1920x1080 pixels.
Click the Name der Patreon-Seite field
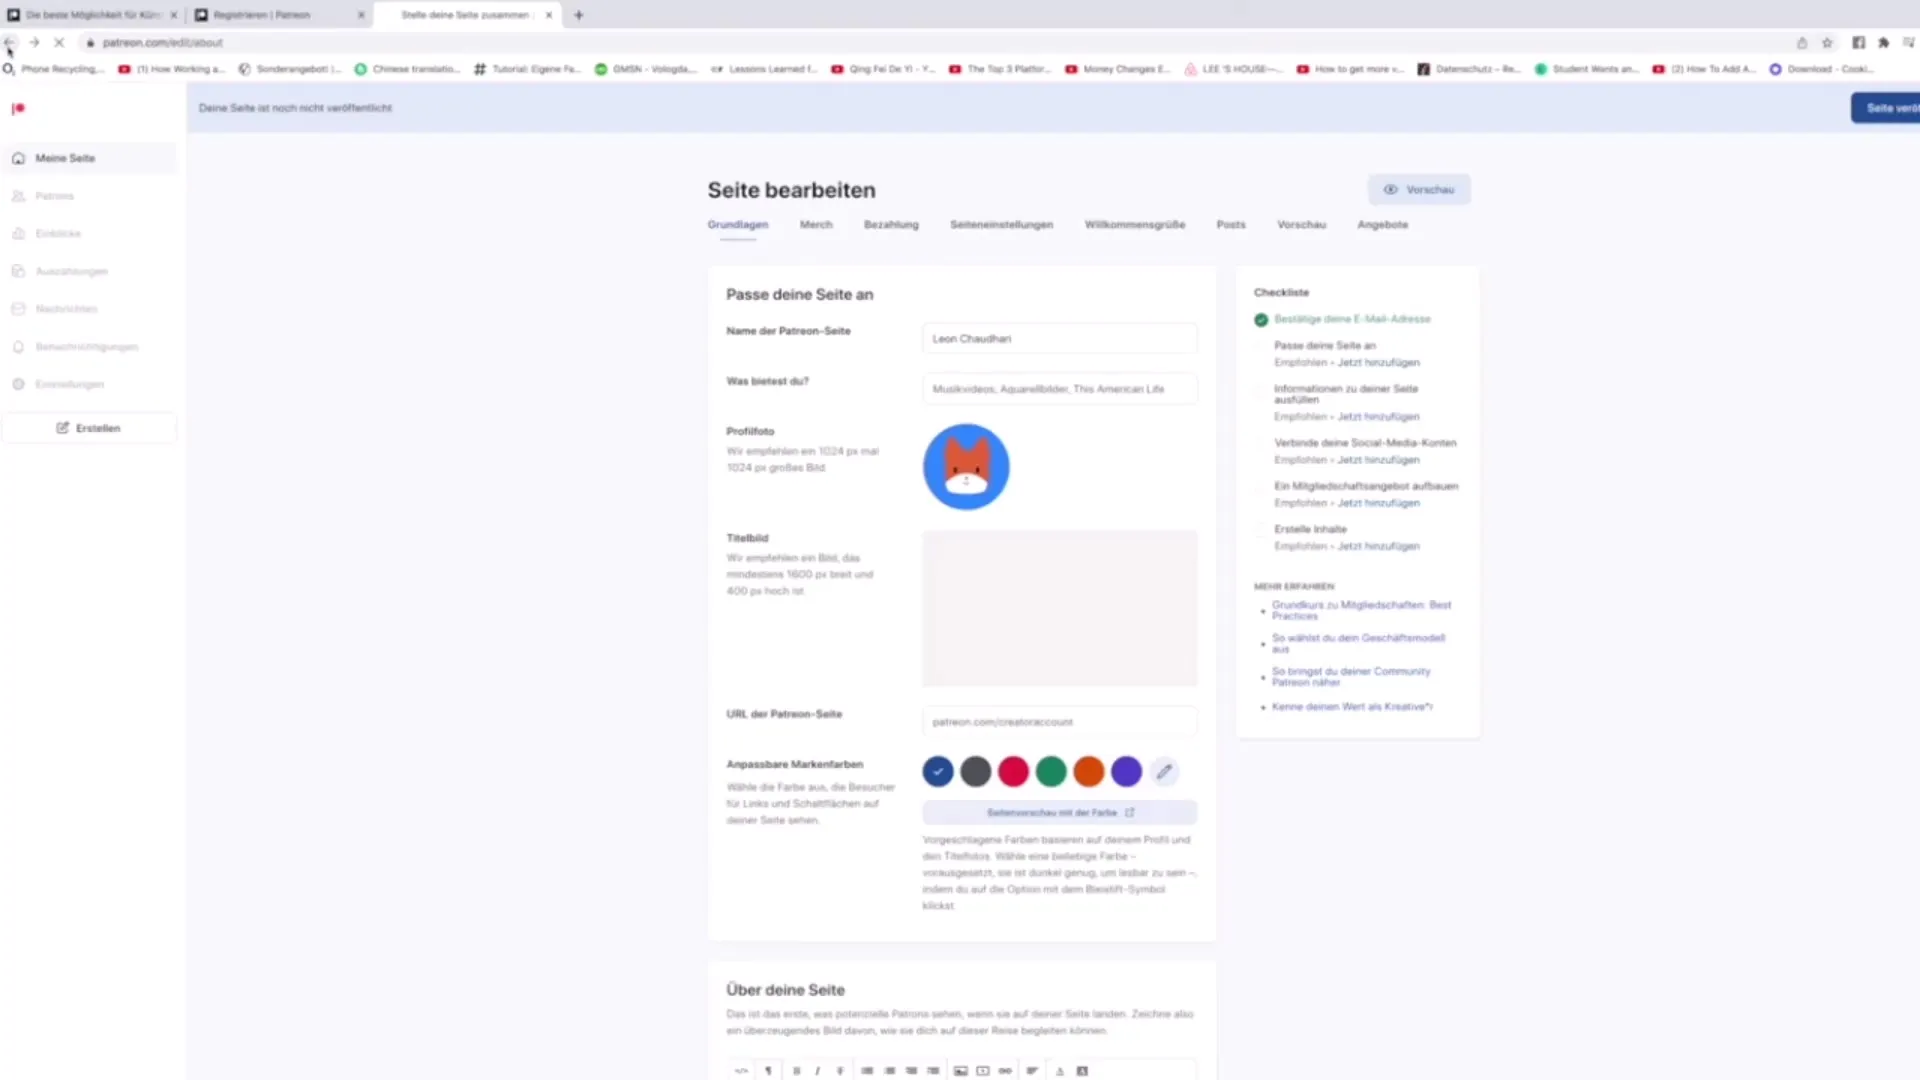1059,339
